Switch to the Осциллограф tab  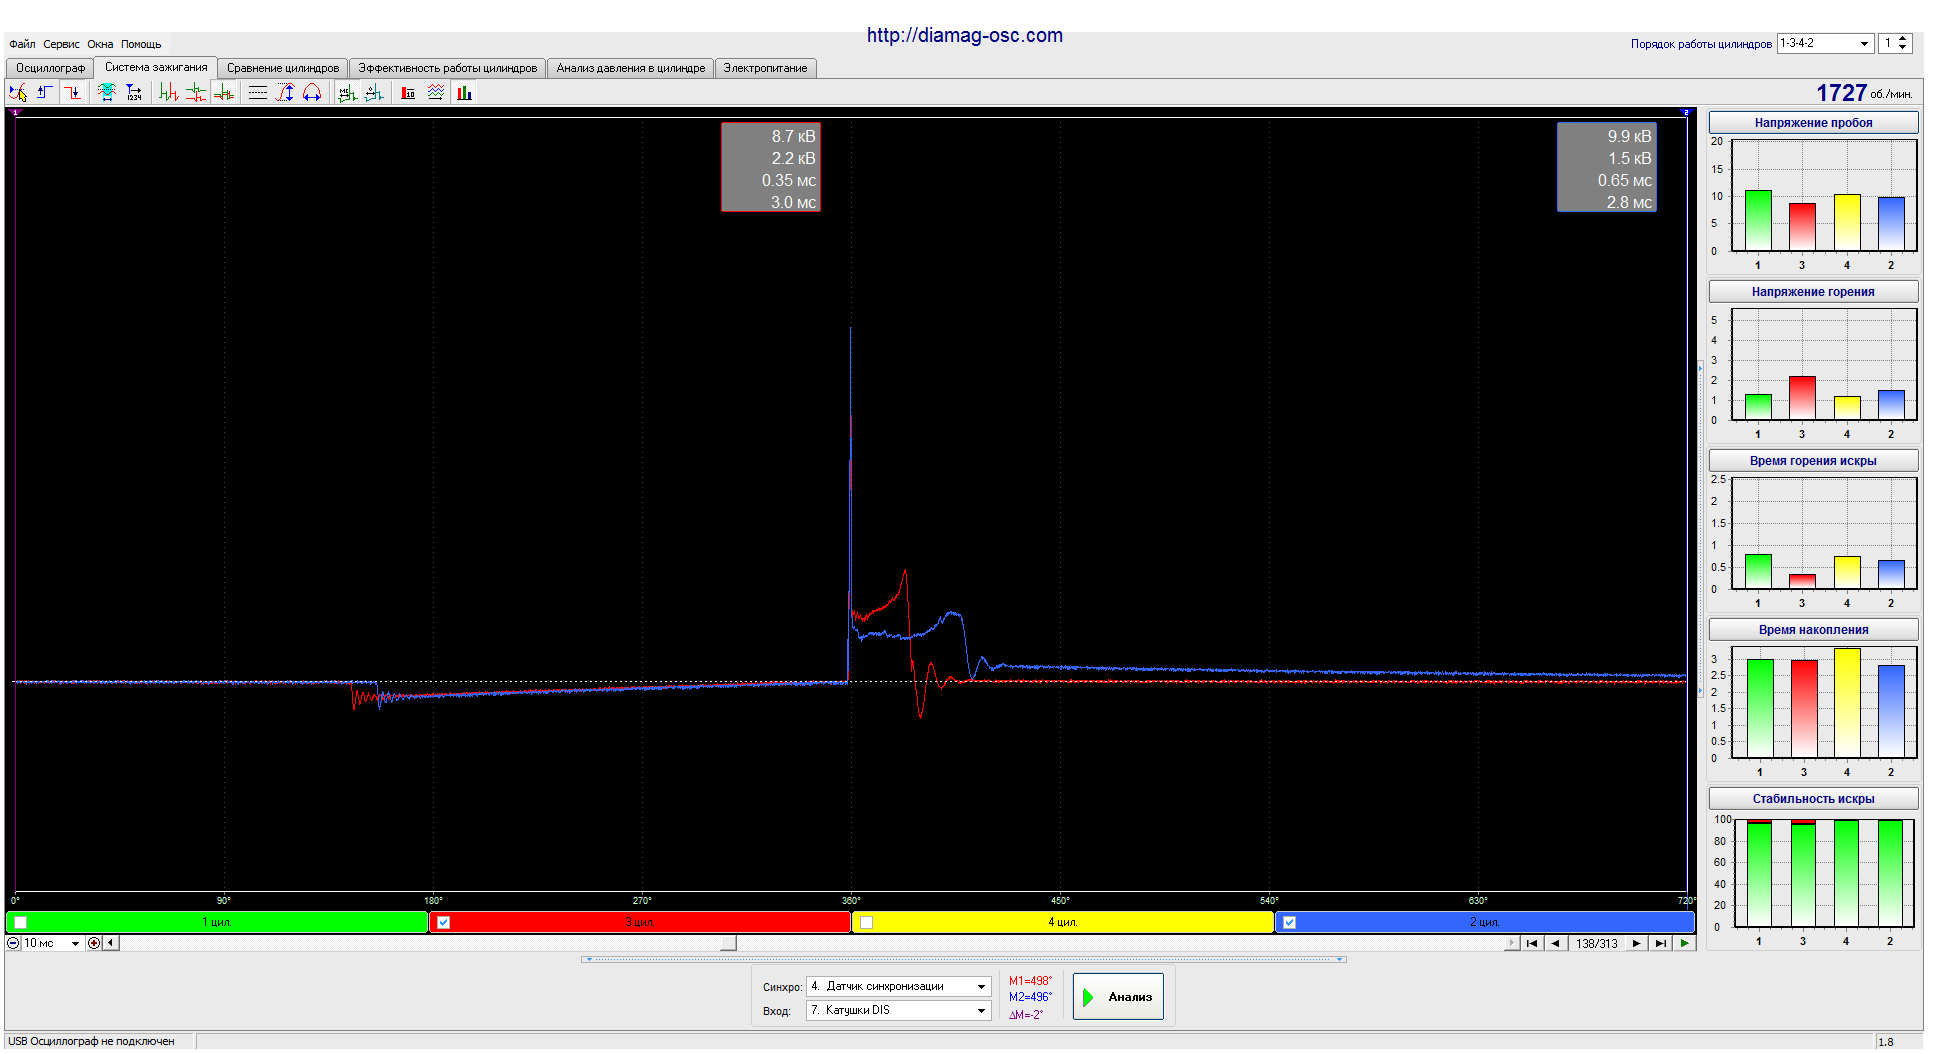pos(50,68)
